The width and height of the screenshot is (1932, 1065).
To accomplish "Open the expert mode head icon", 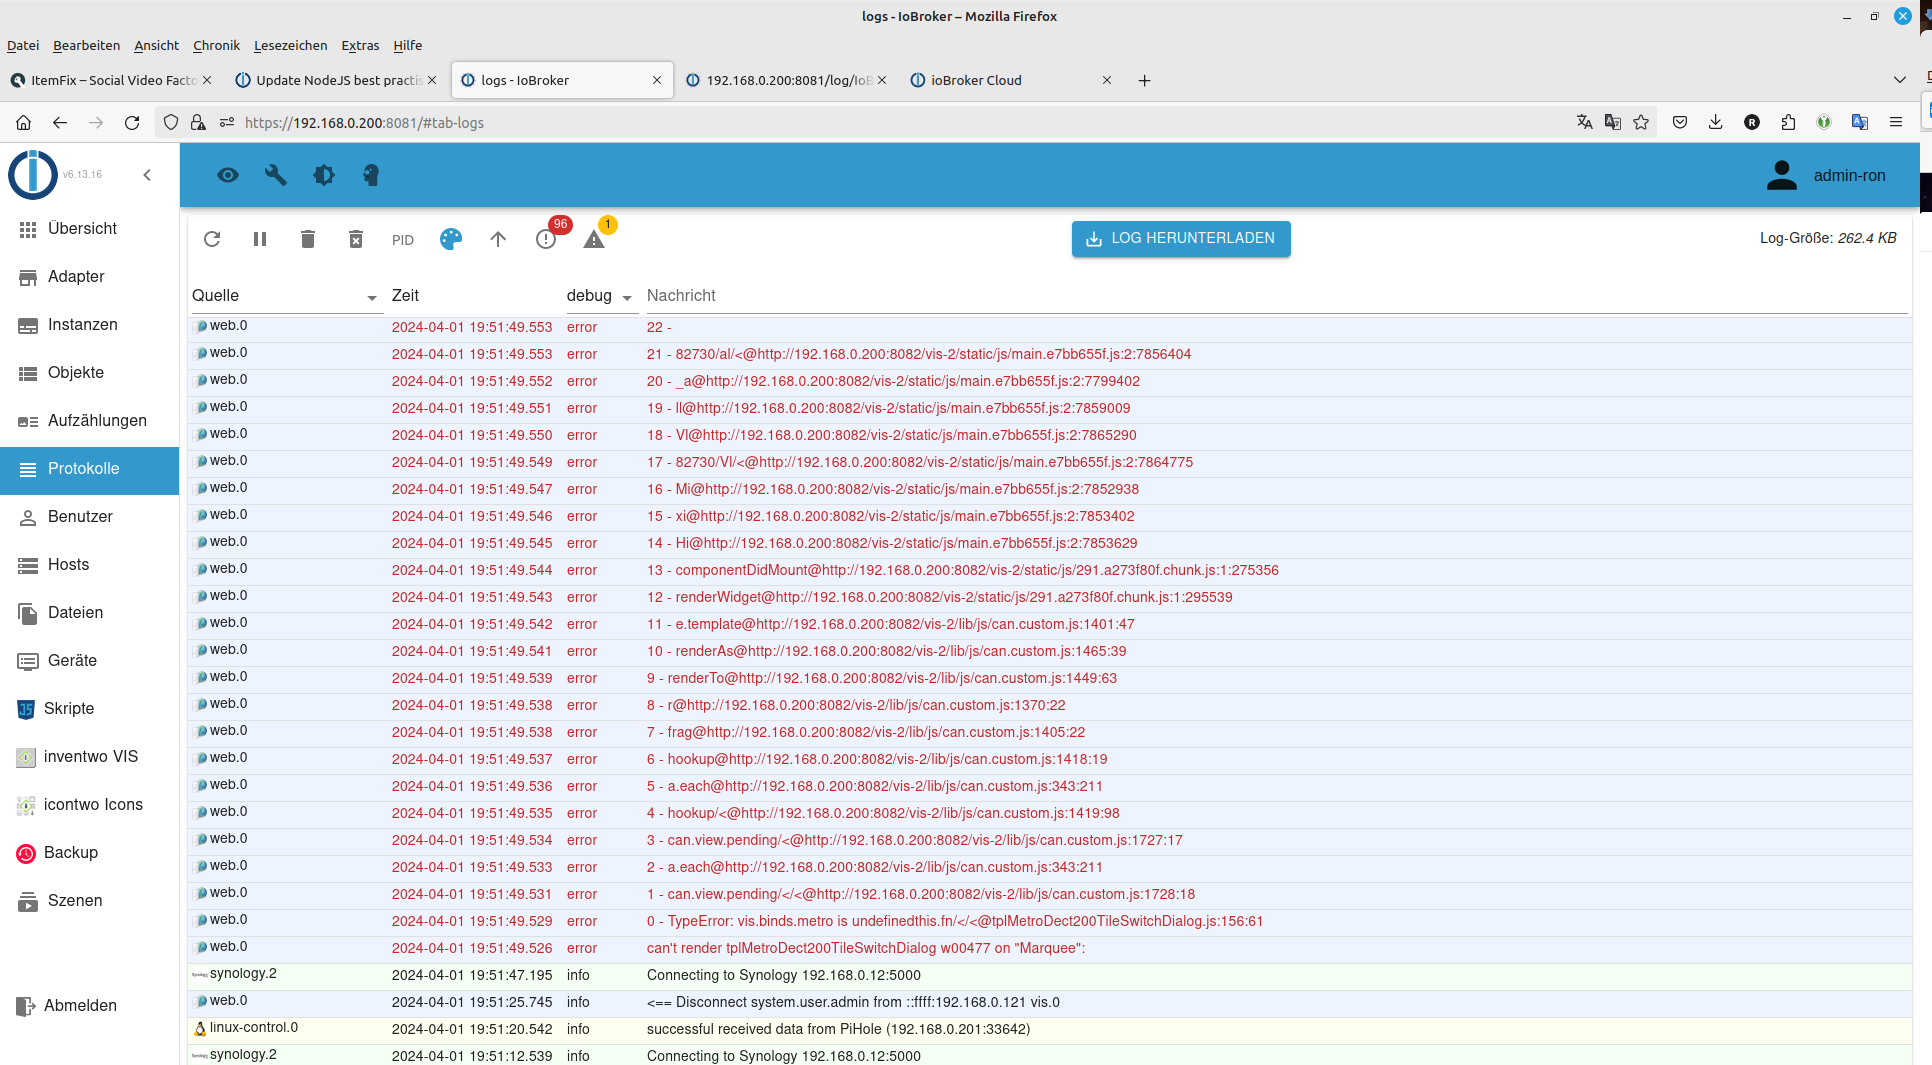I will (x=371, y=175).
